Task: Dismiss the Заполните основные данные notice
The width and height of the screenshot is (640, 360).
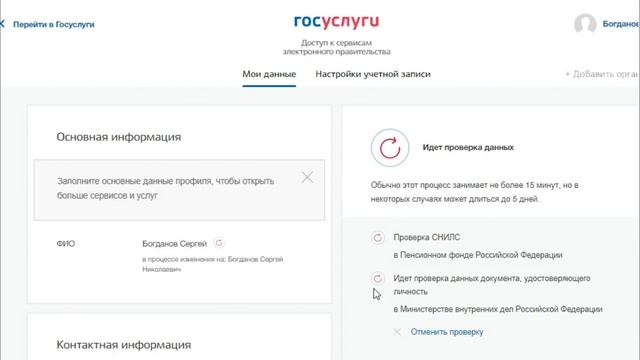Action: 307,178
